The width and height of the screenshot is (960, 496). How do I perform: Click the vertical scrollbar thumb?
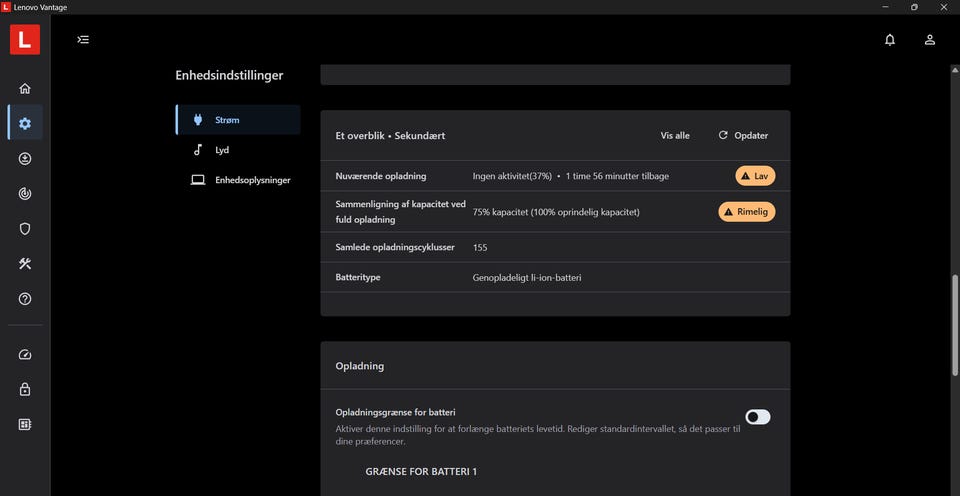954,325
